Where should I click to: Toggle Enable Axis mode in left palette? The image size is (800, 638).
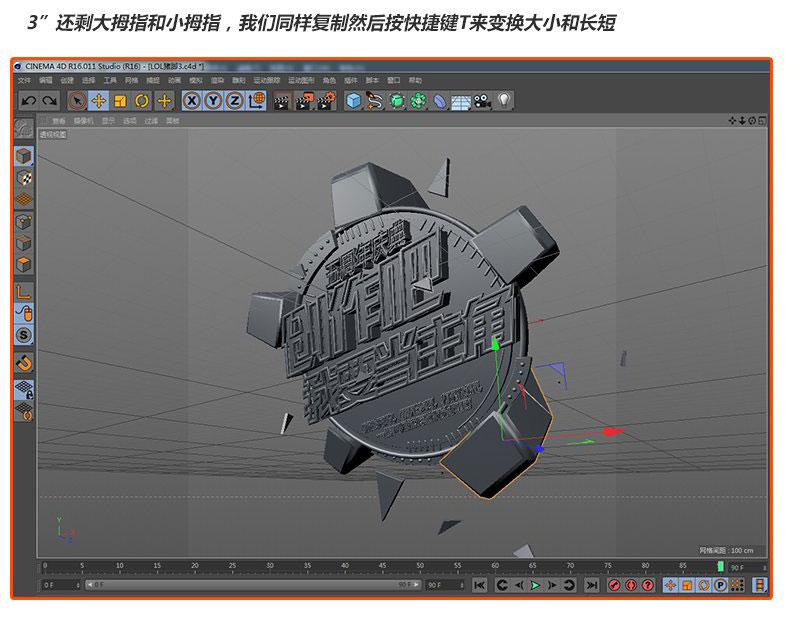23,291
